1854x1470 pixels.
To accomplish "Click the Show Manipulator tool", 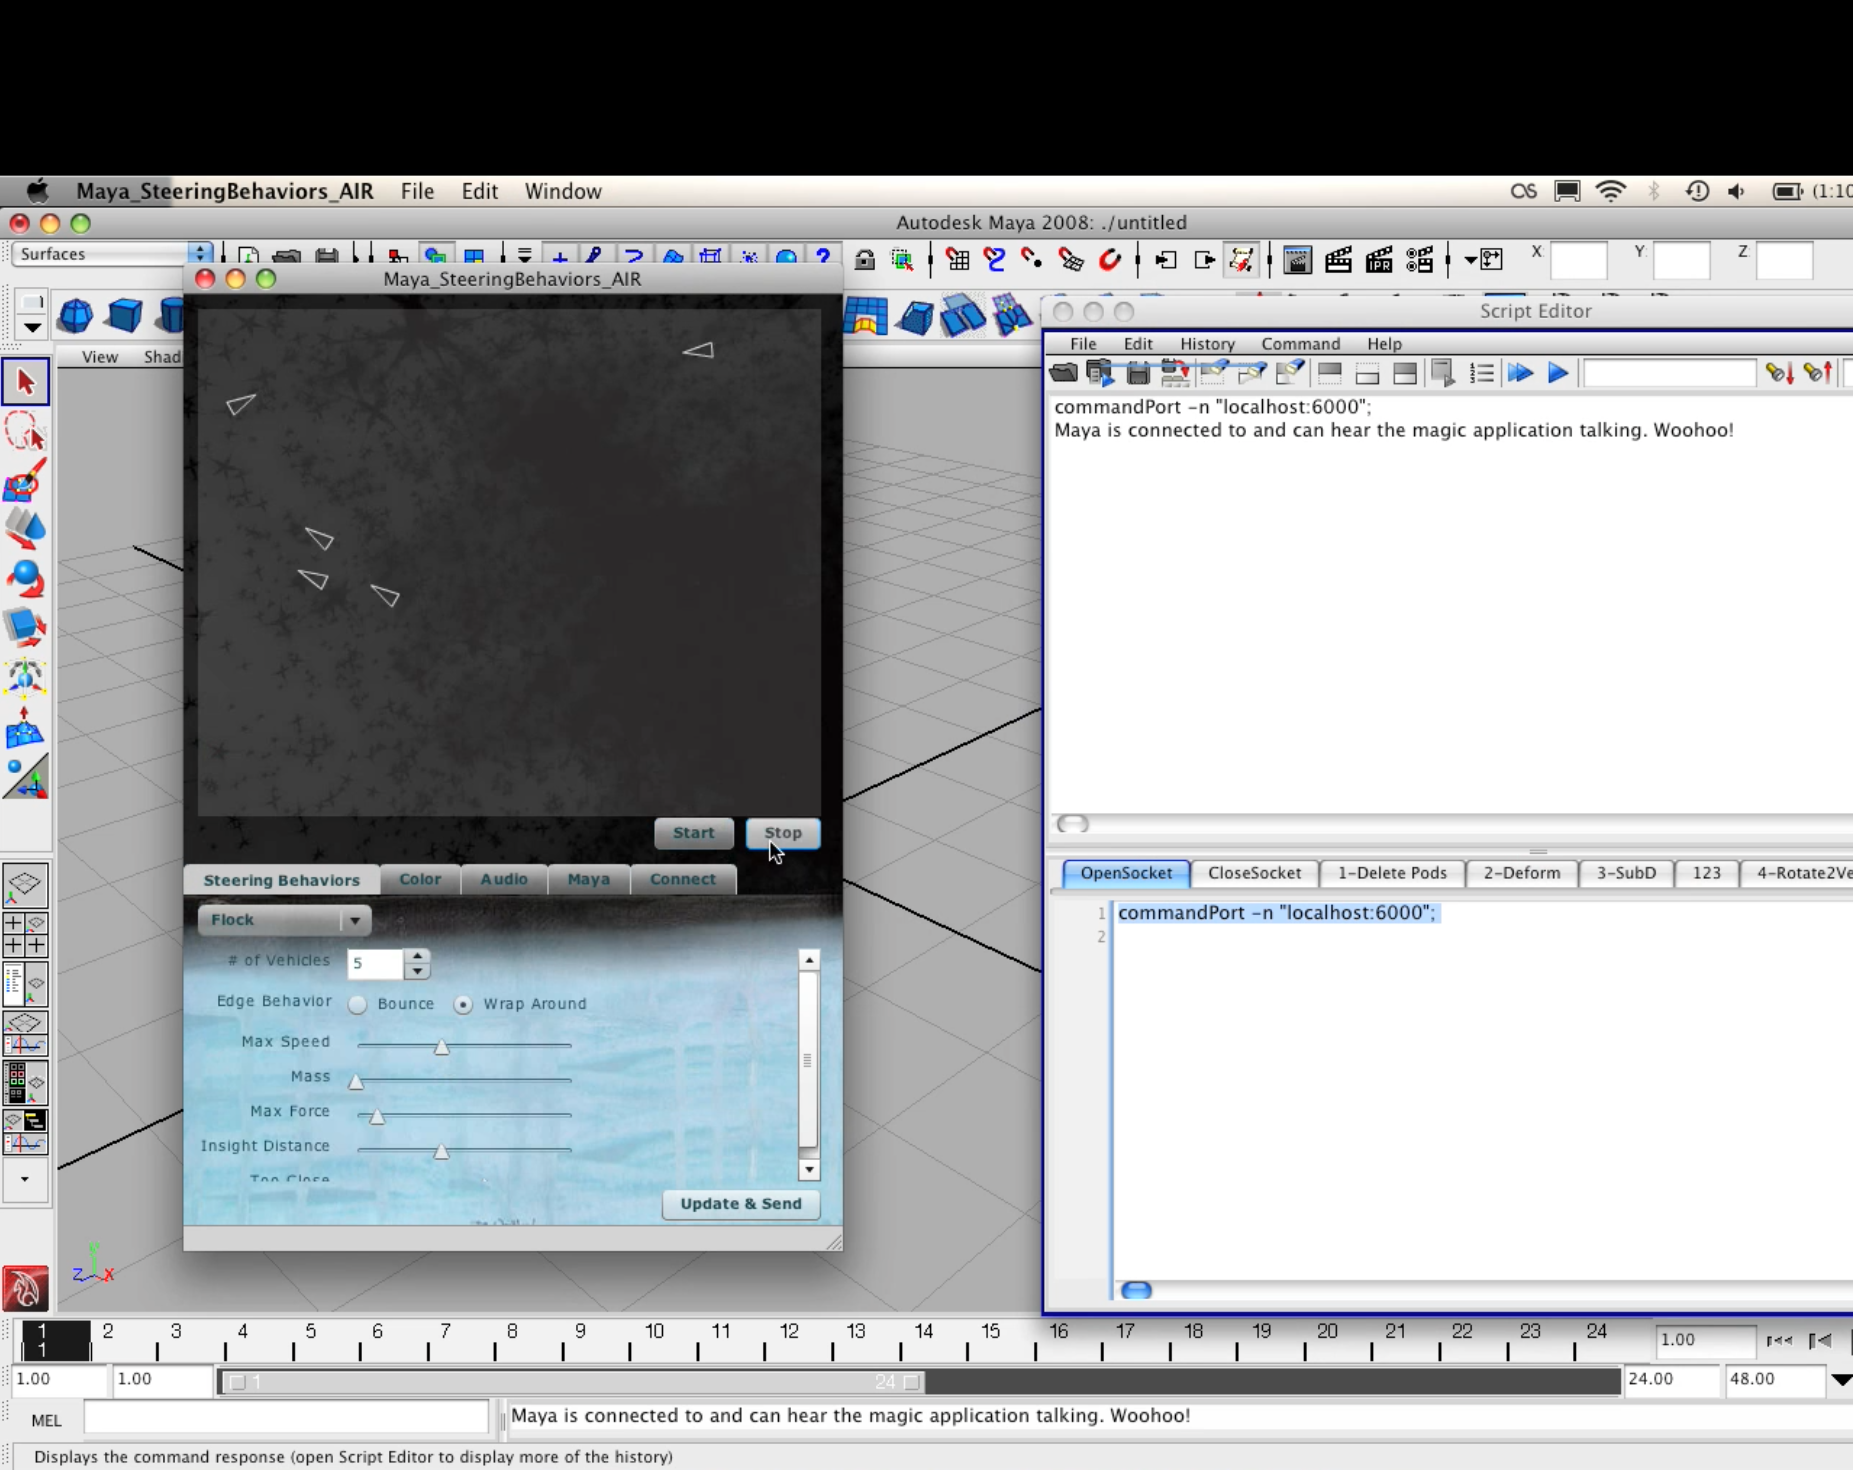I will click(x=25, y=778).
